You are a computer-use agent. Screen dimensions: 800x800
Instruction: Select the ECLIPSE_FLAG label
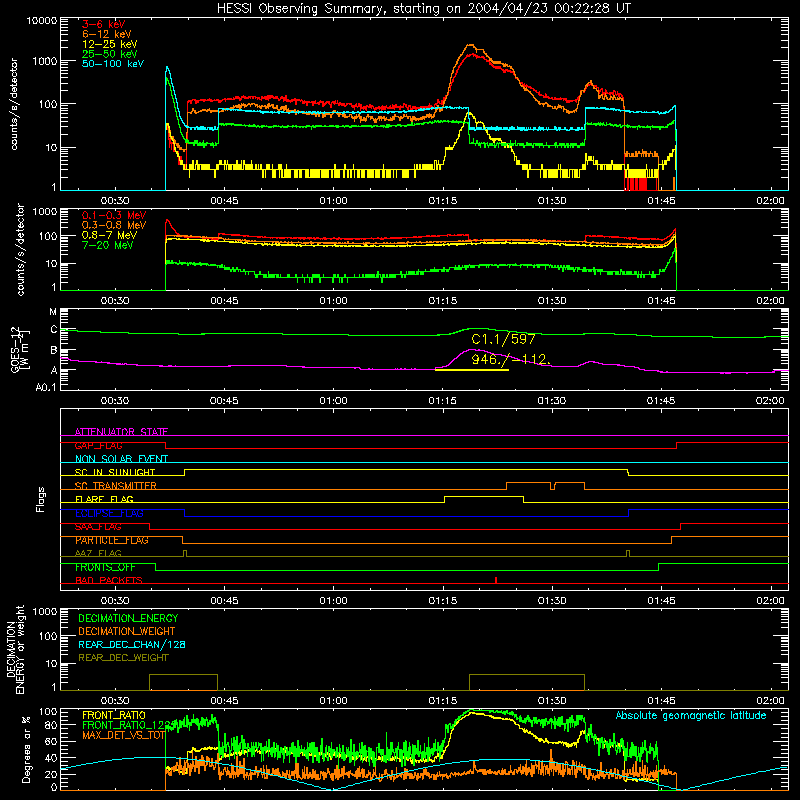point(109,513)
